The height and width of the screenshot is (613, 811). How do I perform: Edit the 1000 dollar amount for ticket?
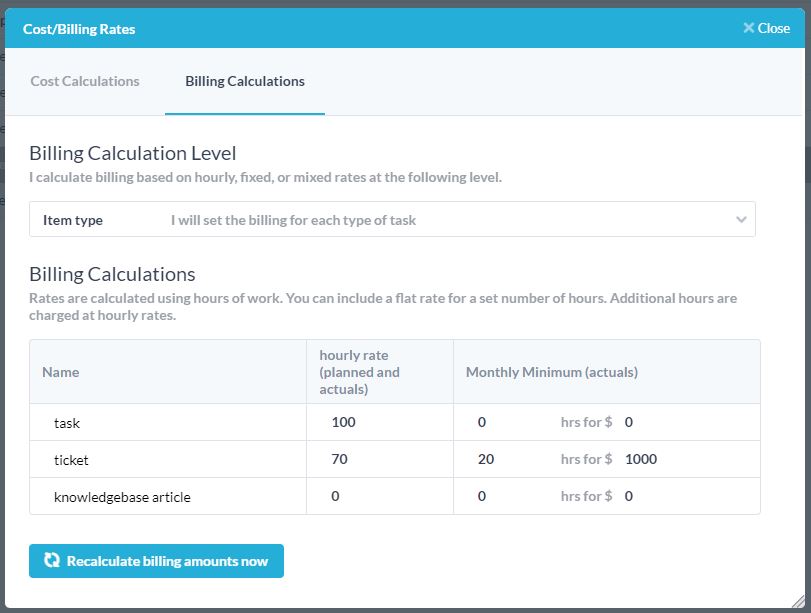point(680,460)
